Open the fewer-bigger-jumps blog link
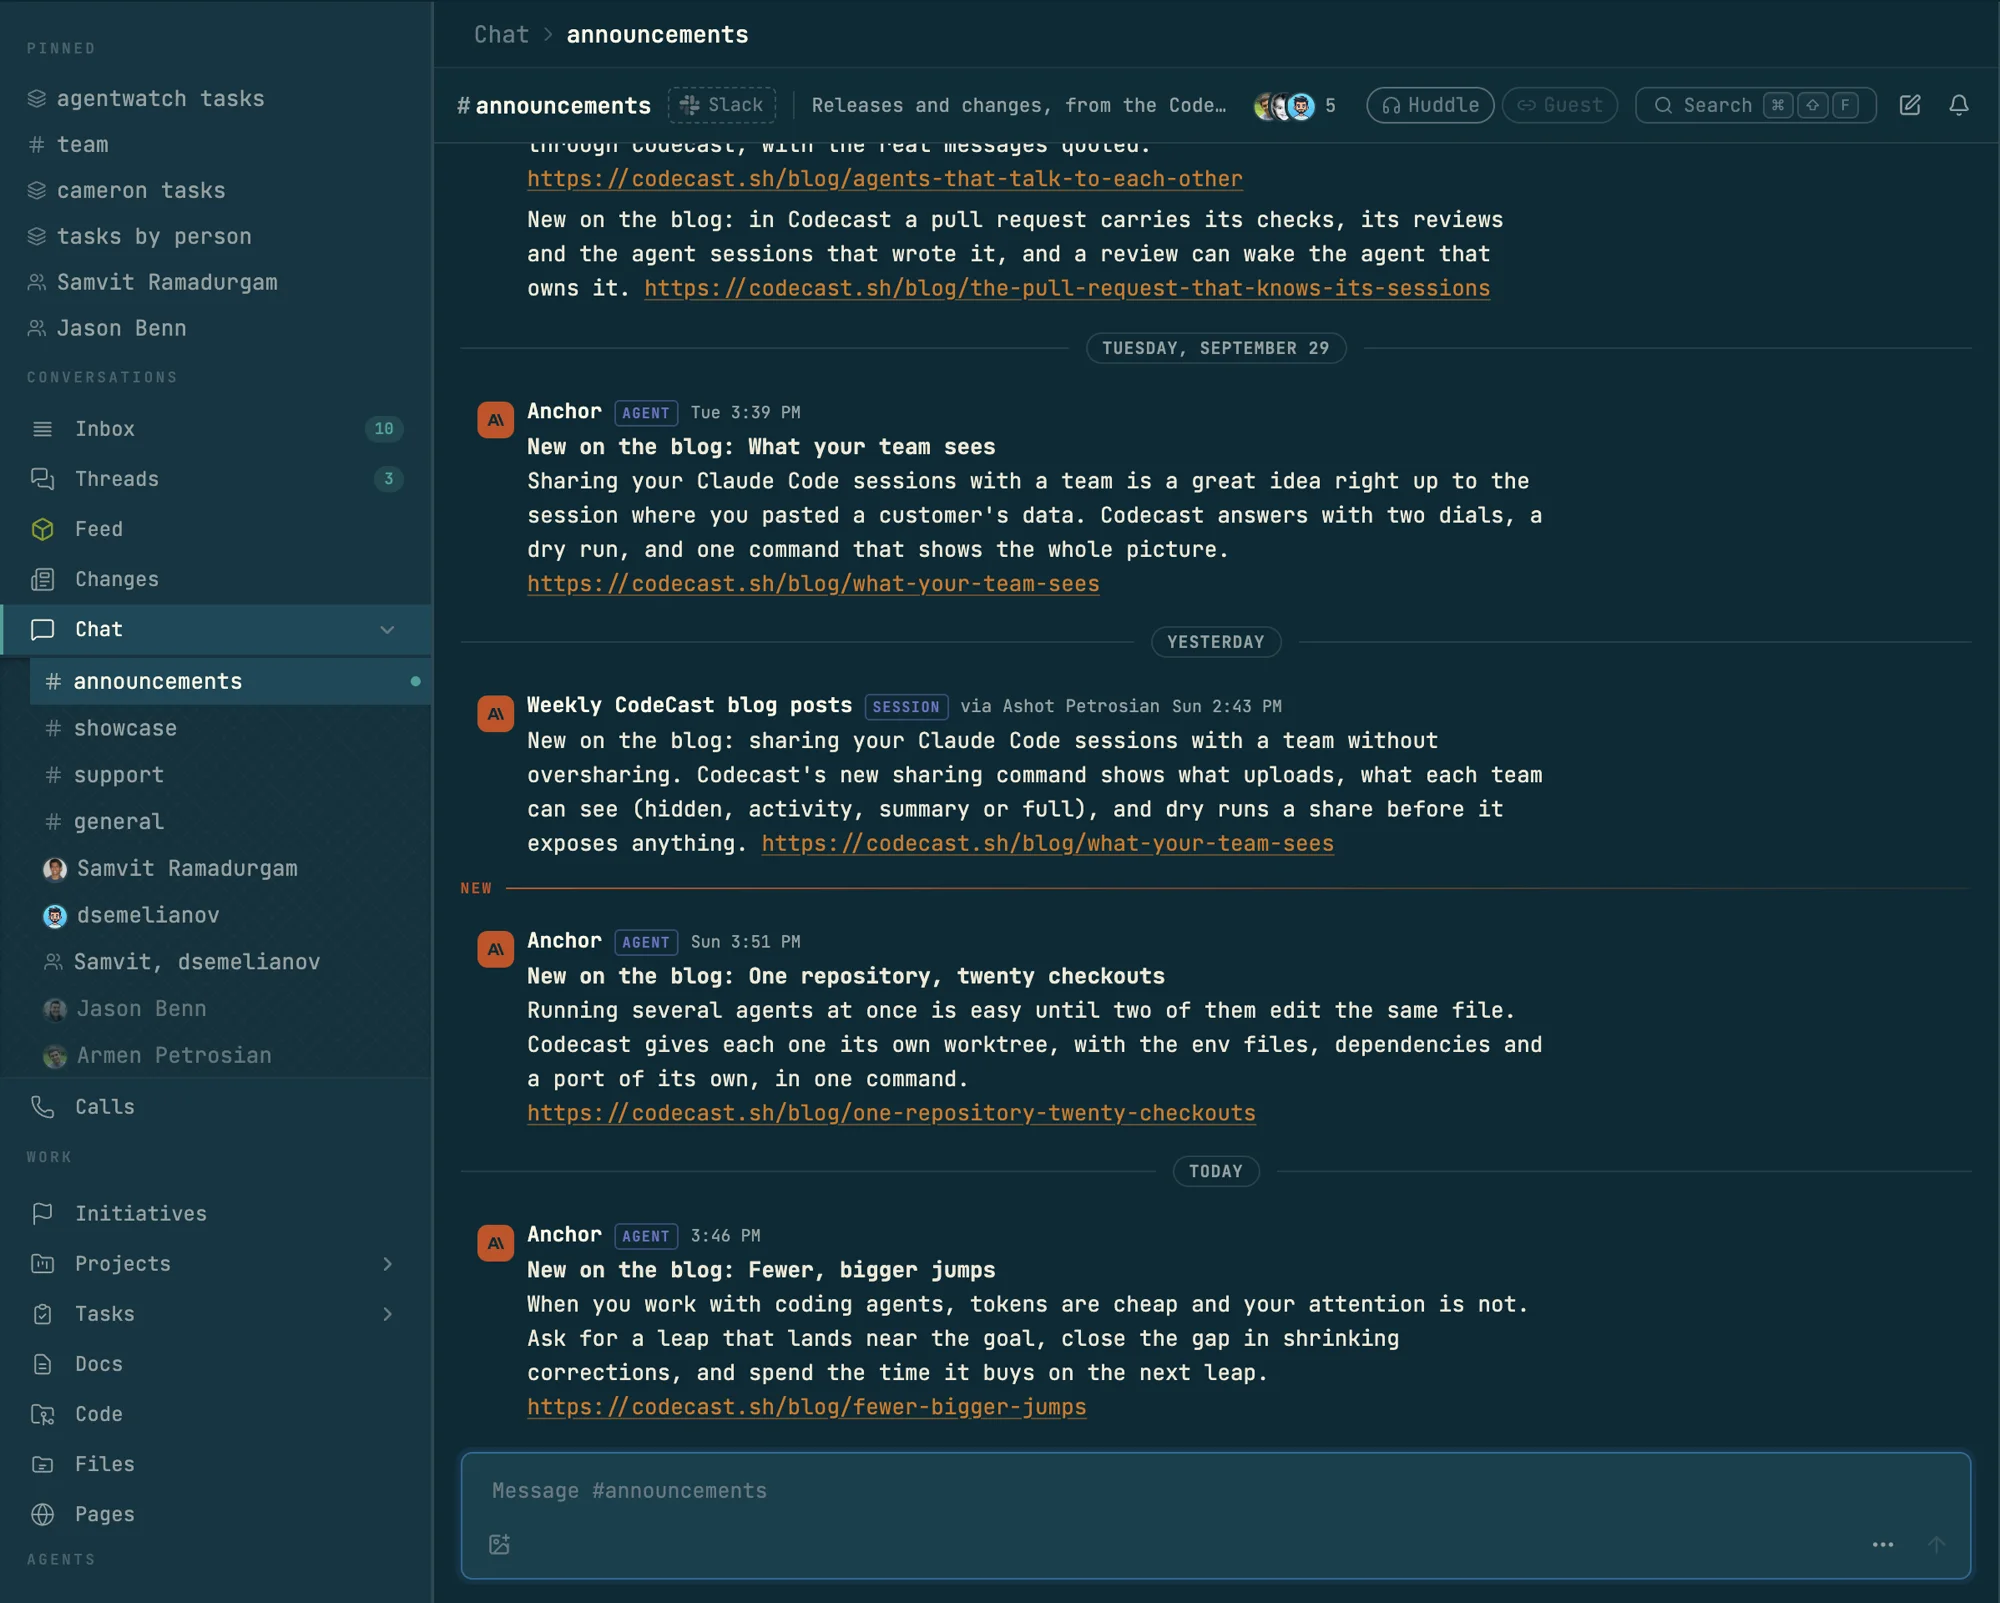This screenshot has width=2000, height=1603. [806, 1407]
